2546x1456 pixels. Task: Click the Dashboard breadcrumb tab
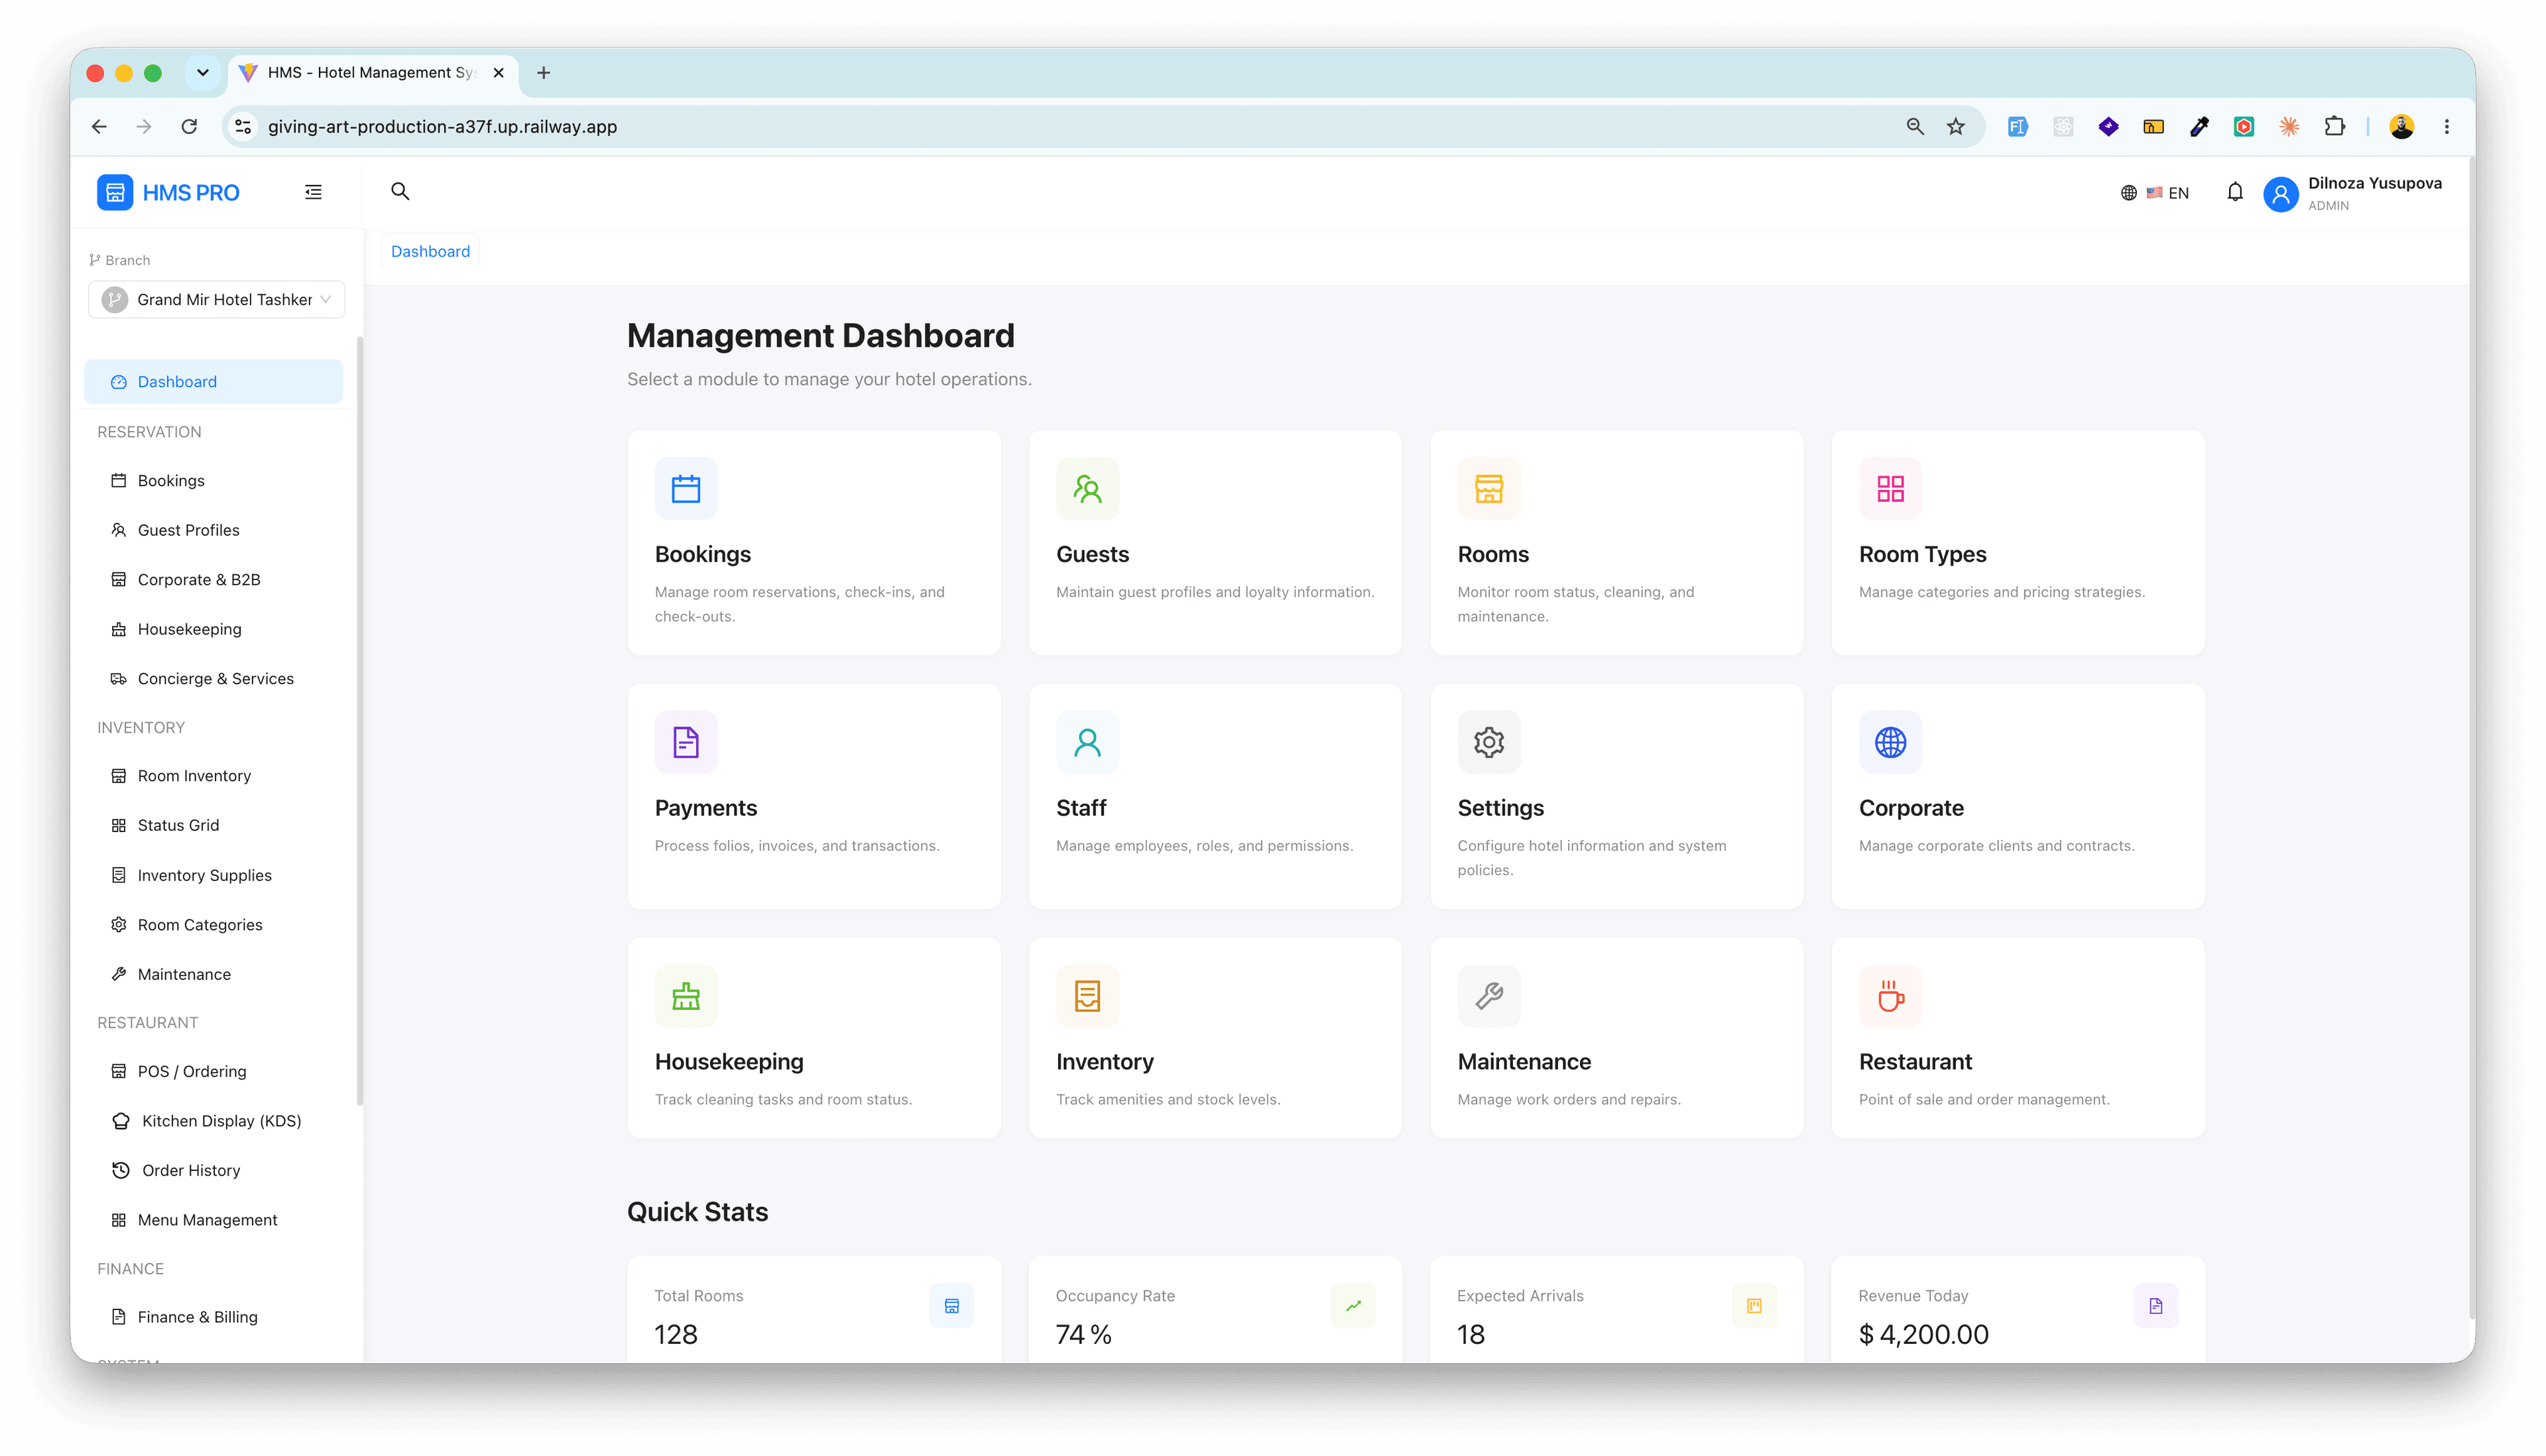click(x=430, y=251)
